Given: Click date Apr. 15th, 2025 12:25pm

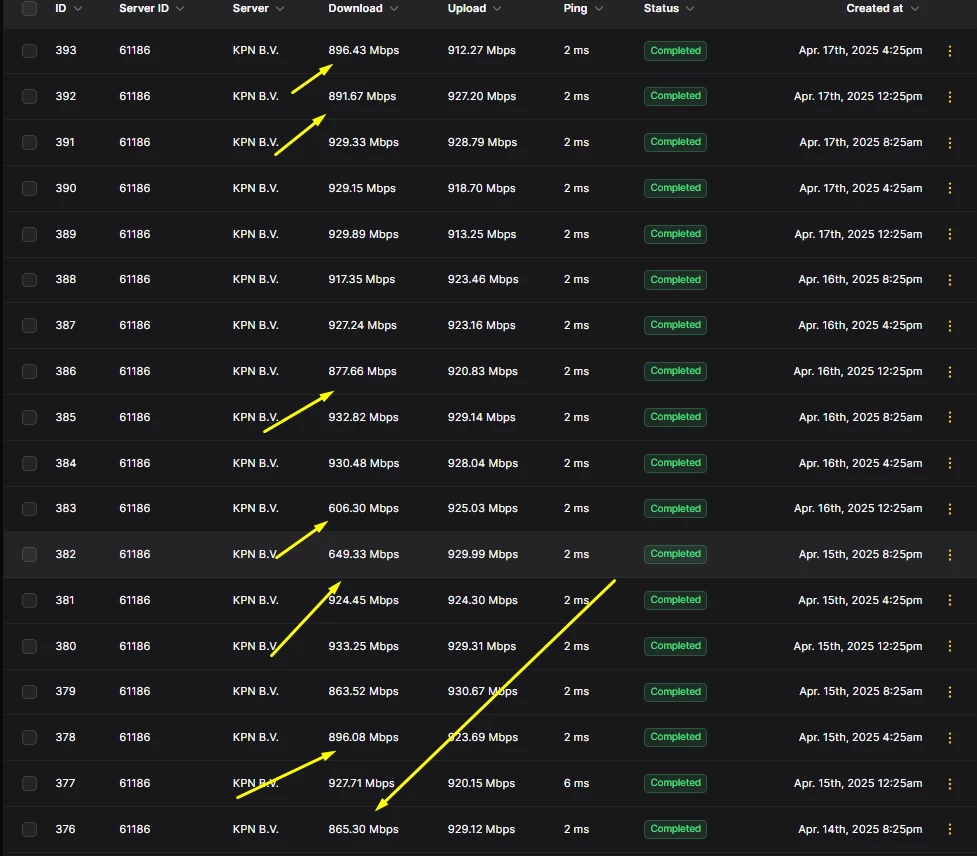Looking at the screenshot, I should pyautogui.click(x=858, y=646).
